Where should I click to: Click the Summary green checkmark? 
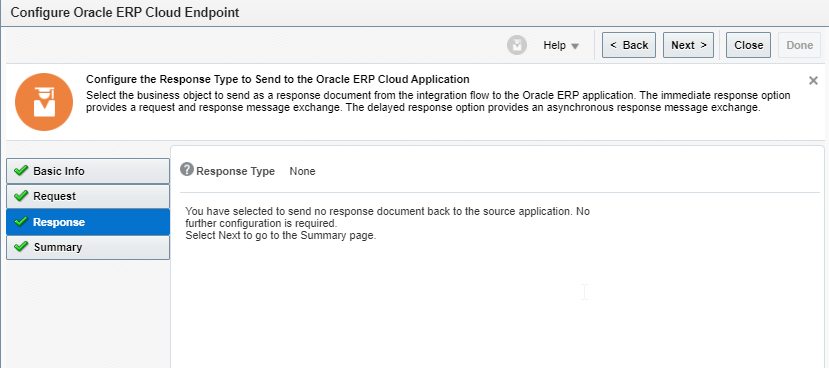(21, 247)
